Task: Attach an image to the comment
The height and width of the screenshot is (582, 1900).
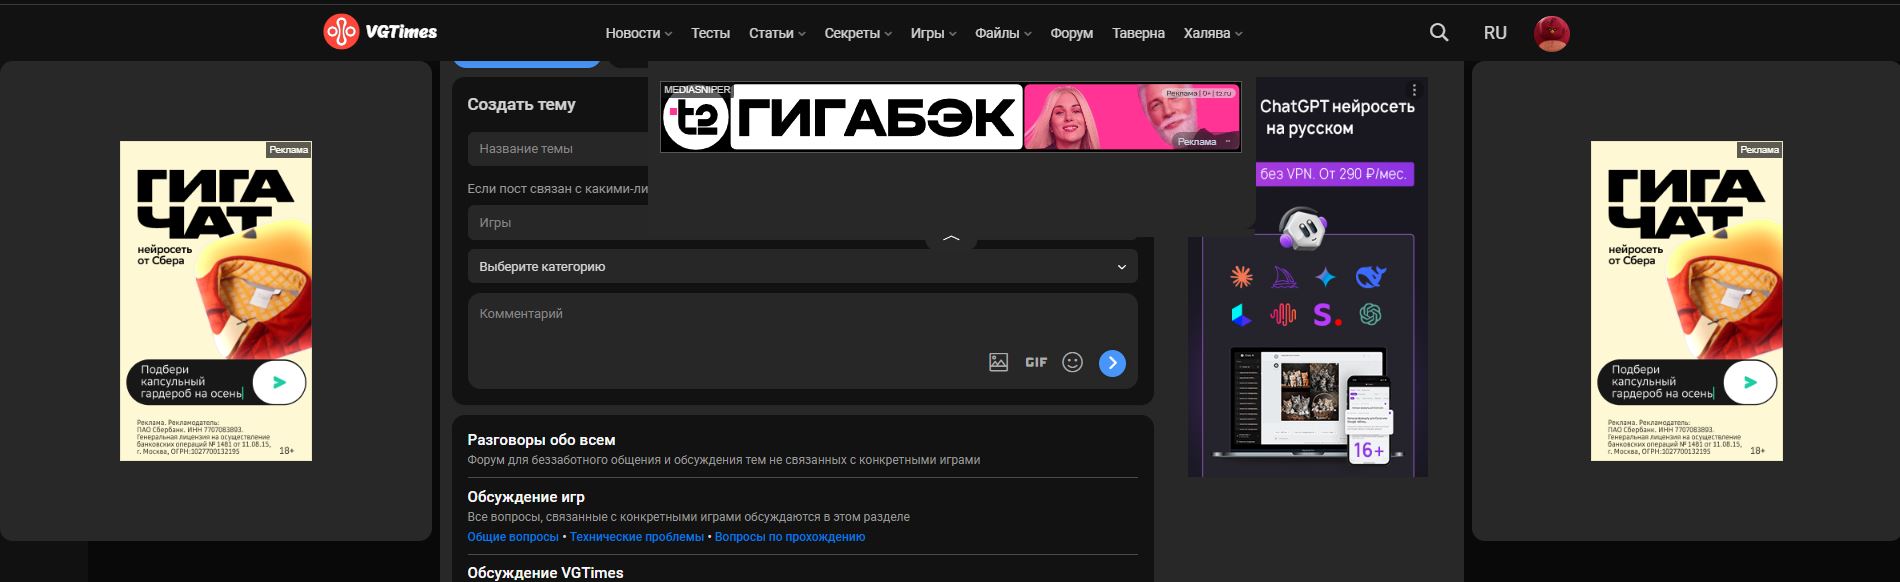Action: (998, 362)
